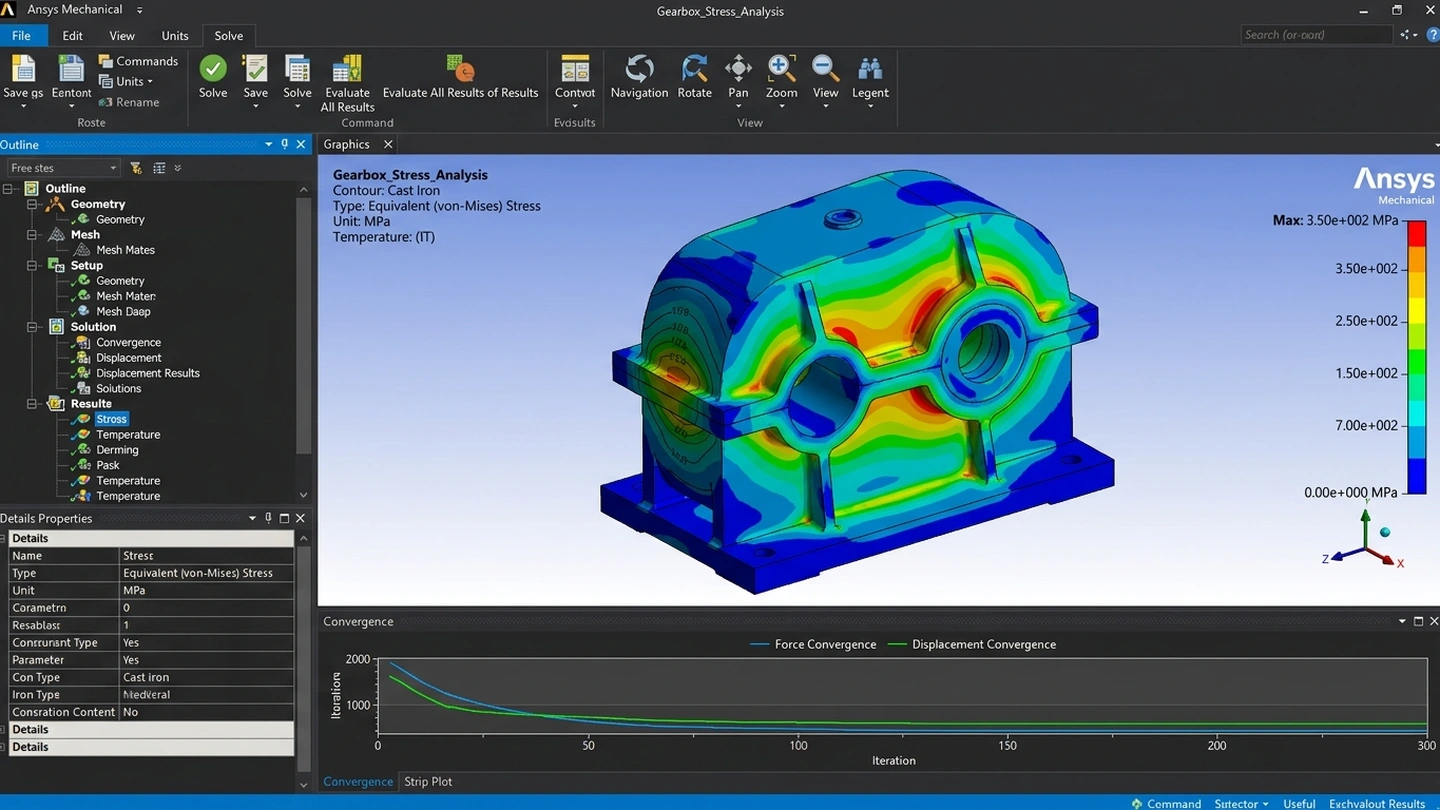Collapse the Geometry group in the tree

coord(32,204)
